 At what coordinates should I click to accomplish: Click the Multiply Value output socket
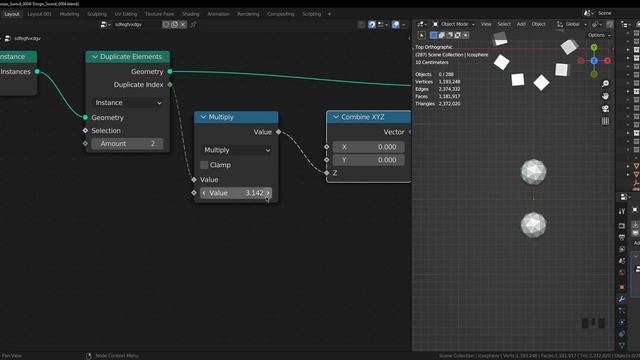point(278,132)
